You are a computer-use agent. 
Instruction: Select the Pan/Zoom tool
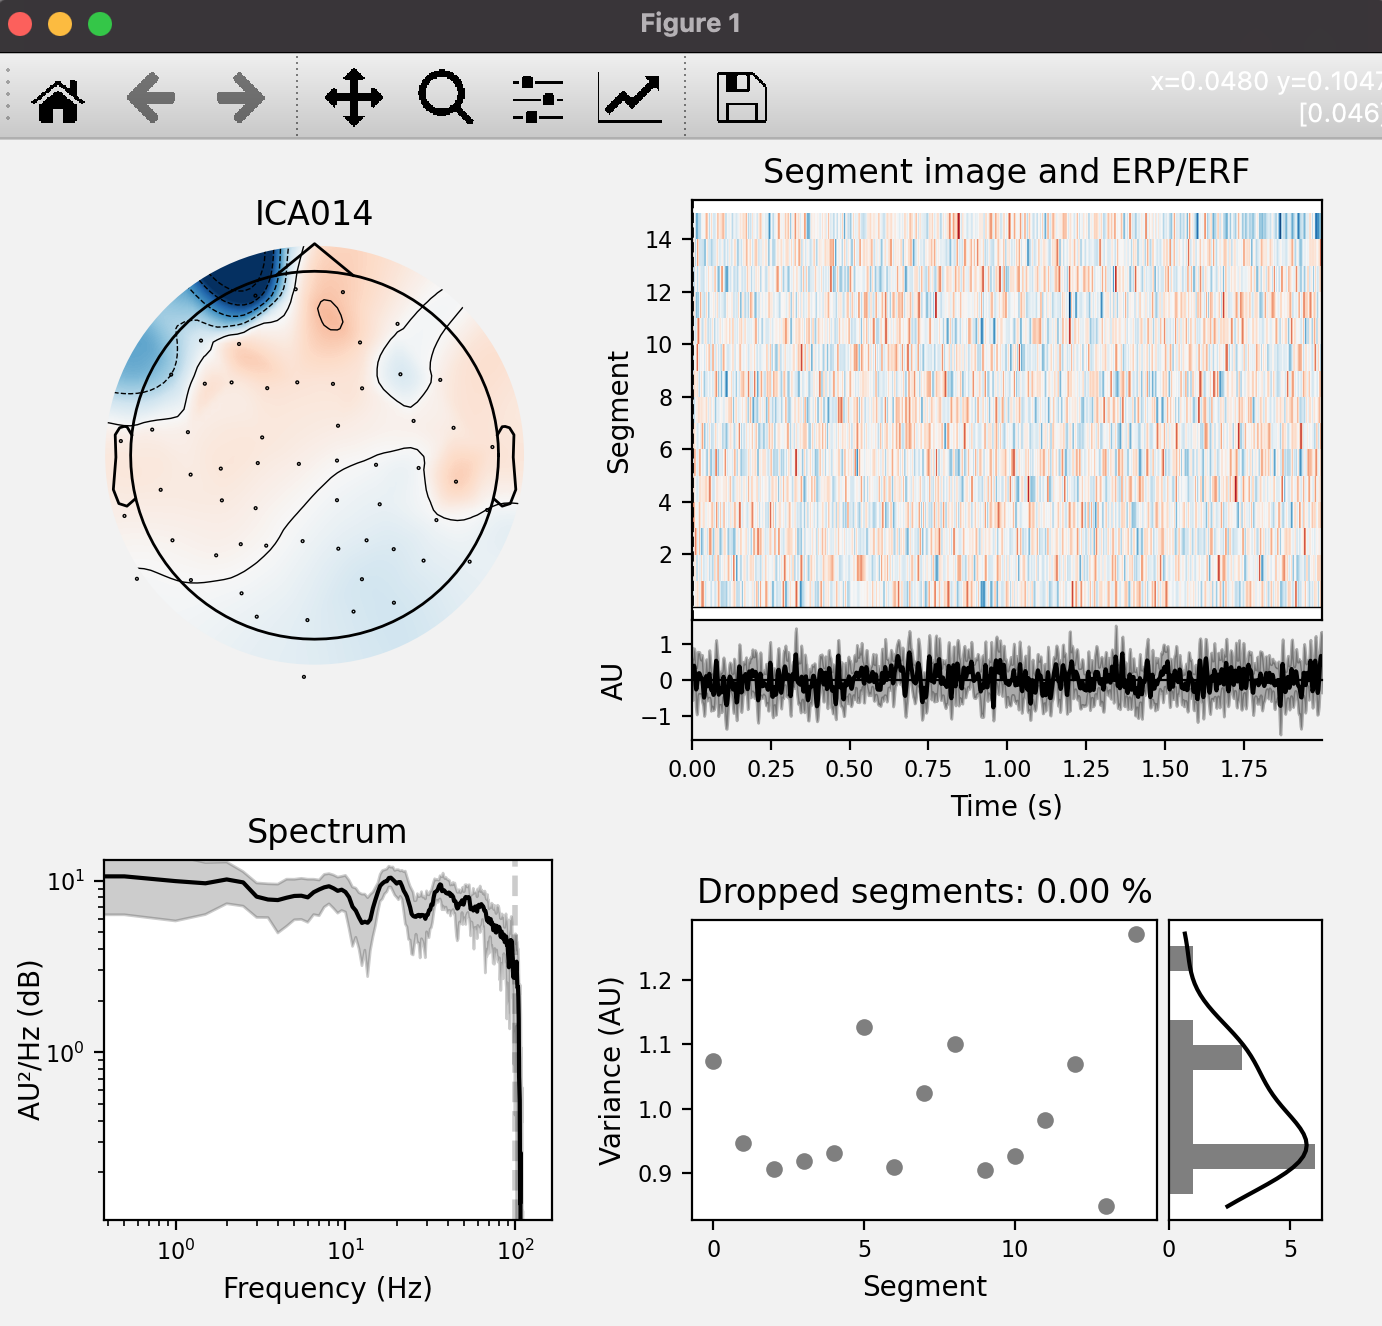[x=355, y=97]
